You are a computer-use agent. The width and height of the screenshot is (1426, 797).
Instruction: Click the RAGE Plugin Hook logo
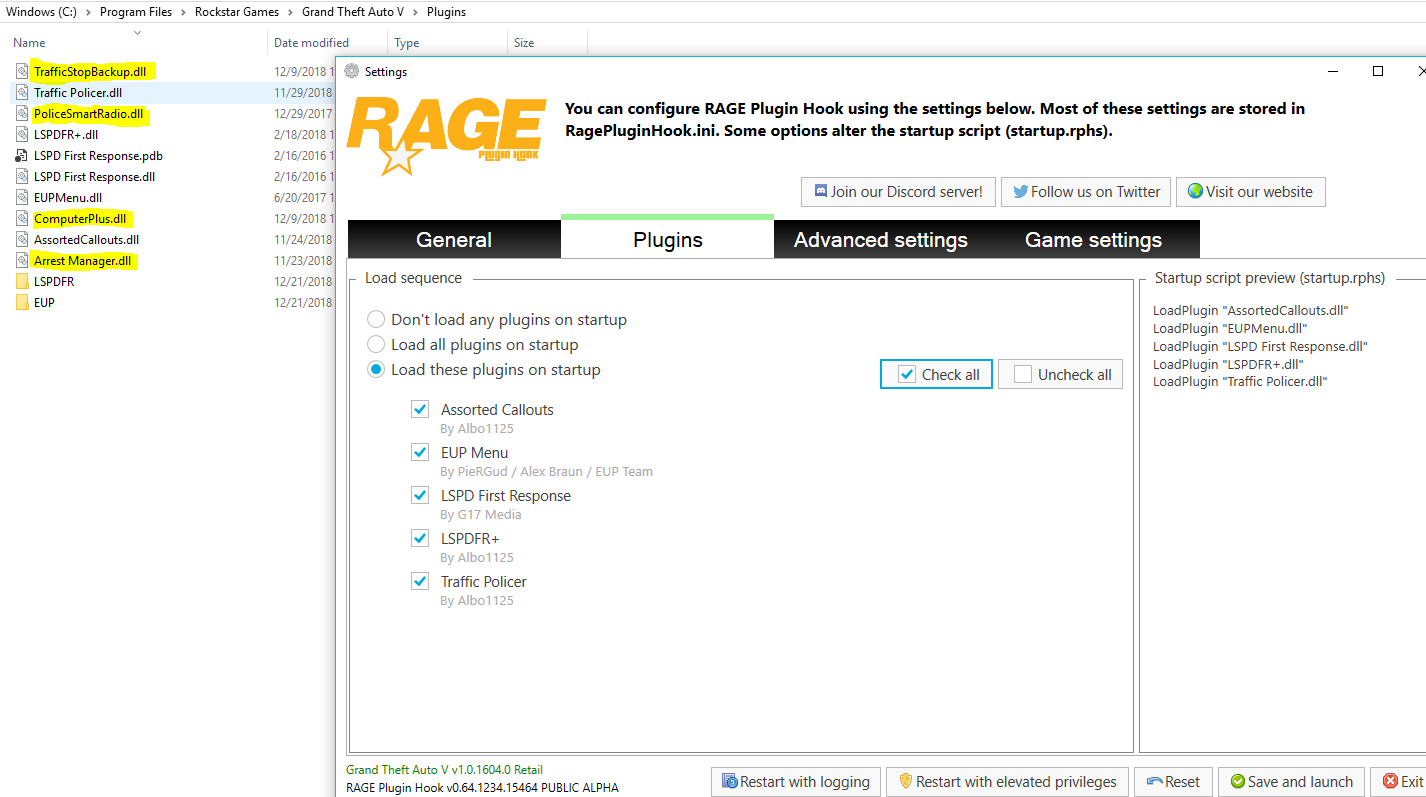pos(446,135)
